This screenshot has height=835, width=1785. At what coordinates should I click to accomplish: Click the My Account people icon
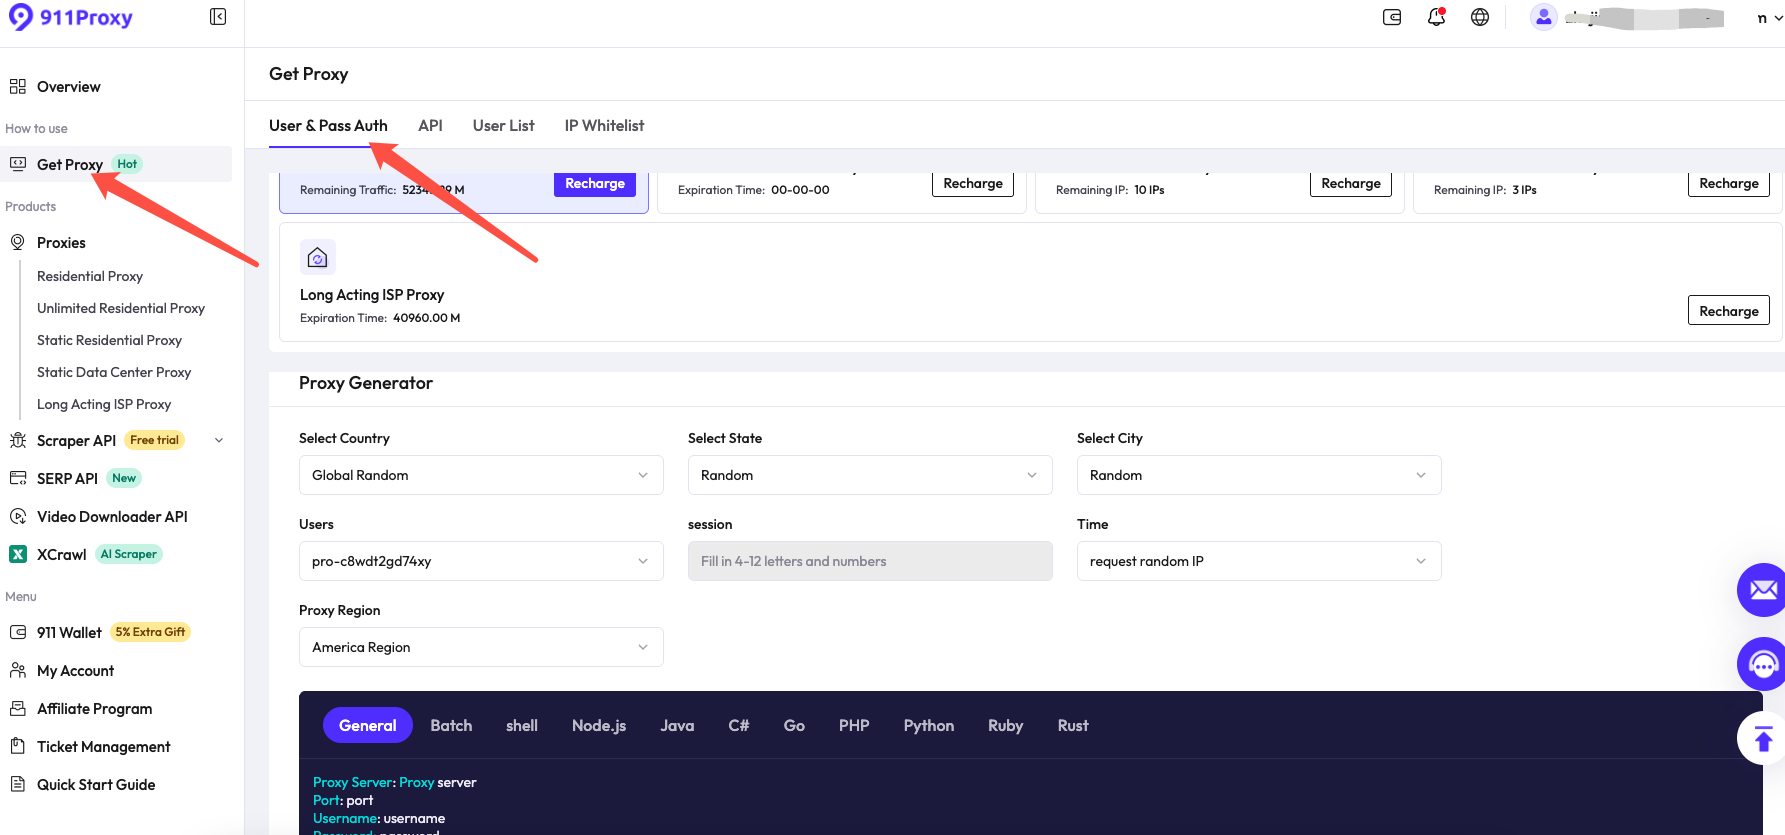18,670
